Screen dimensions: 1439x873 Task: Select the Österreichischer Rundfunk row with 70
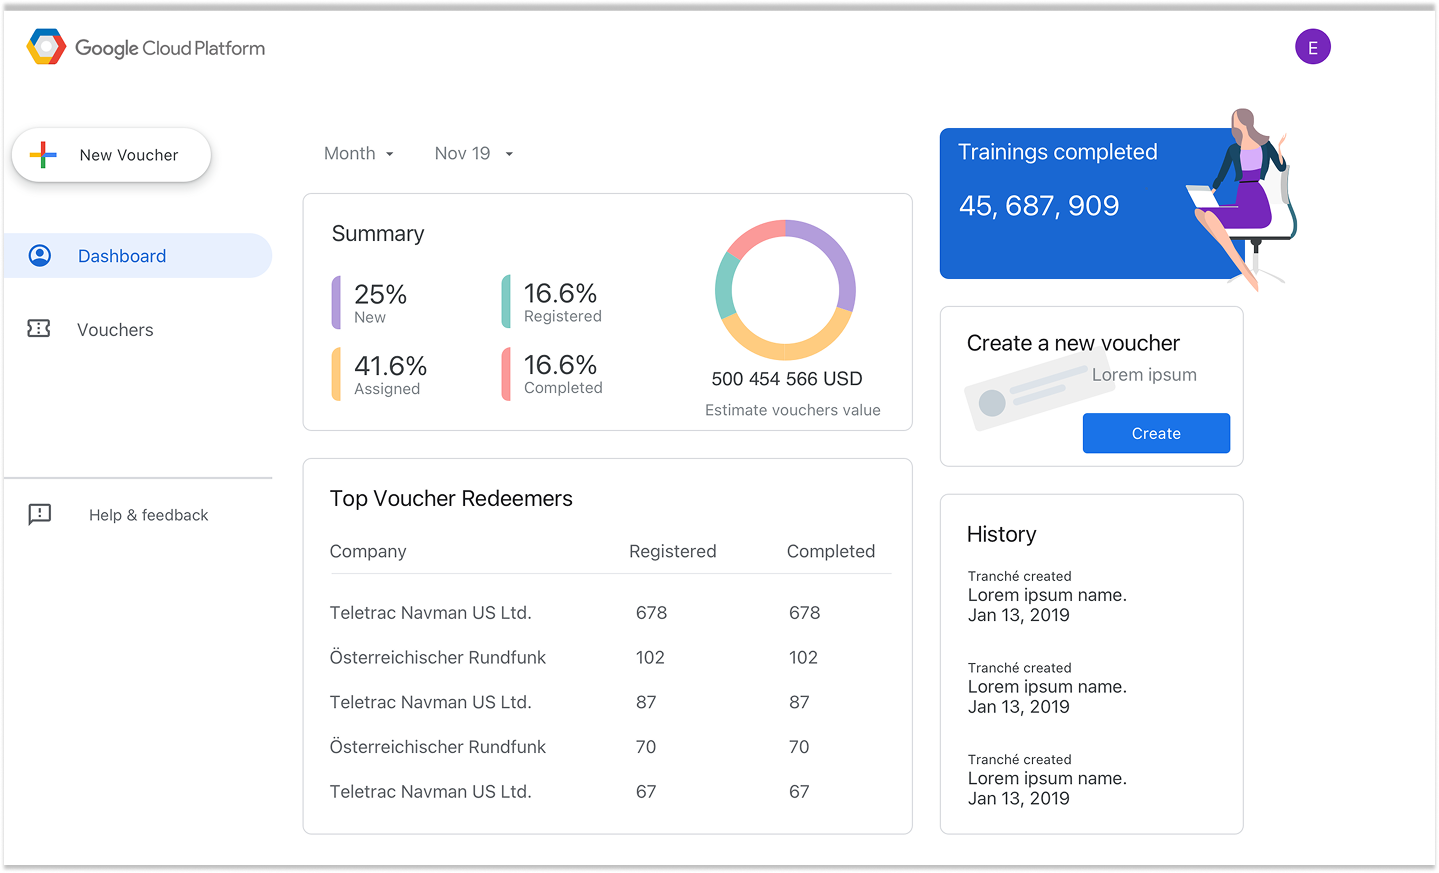tap(610, 747)
